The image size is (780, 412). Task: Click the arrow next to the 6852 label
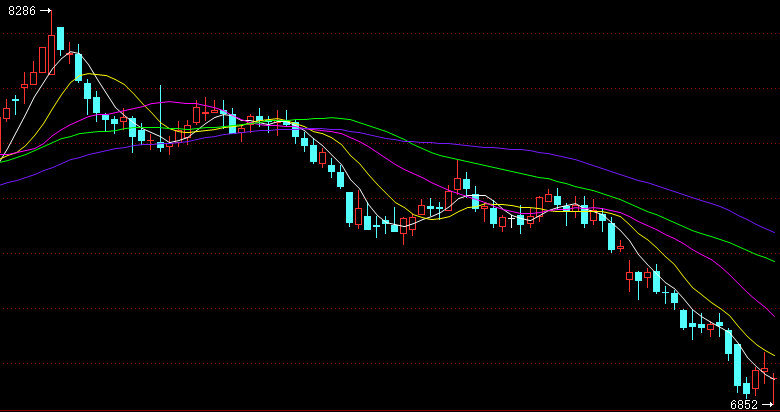[x=768, y=405]
